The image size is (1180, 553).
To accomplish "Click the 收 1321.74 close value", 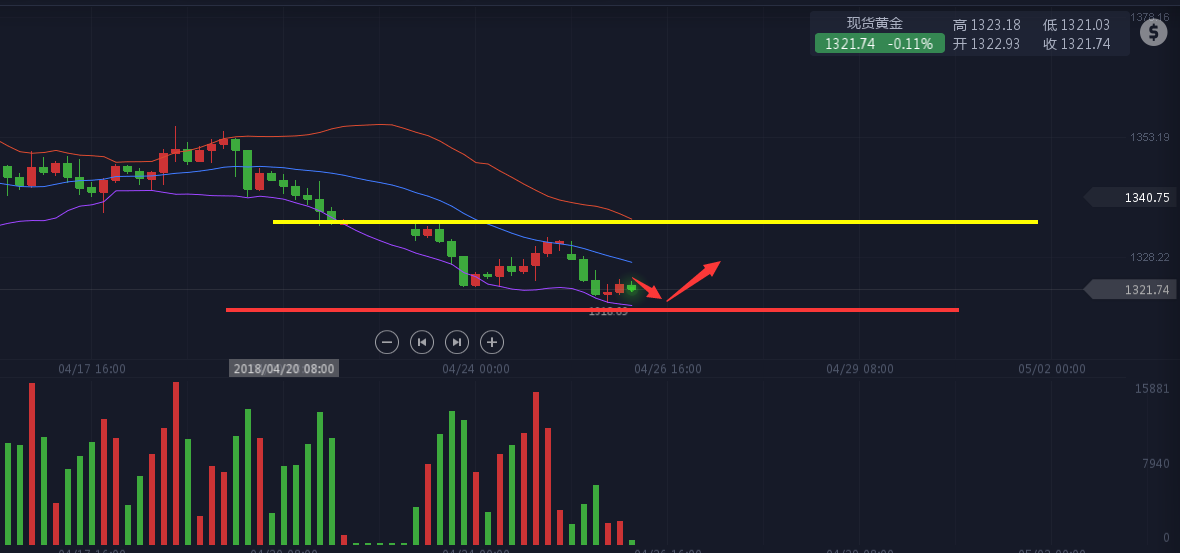I will [x=1076, y=44].
